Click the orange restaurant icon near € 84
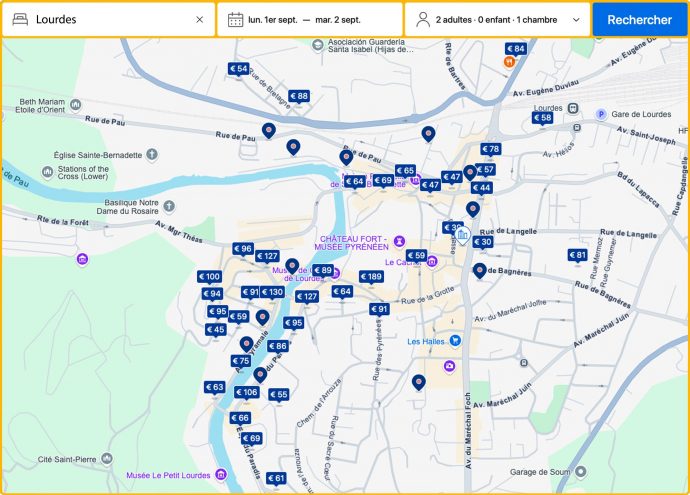The width and height of the screenshot is (690, 495). tap(509, 62)
